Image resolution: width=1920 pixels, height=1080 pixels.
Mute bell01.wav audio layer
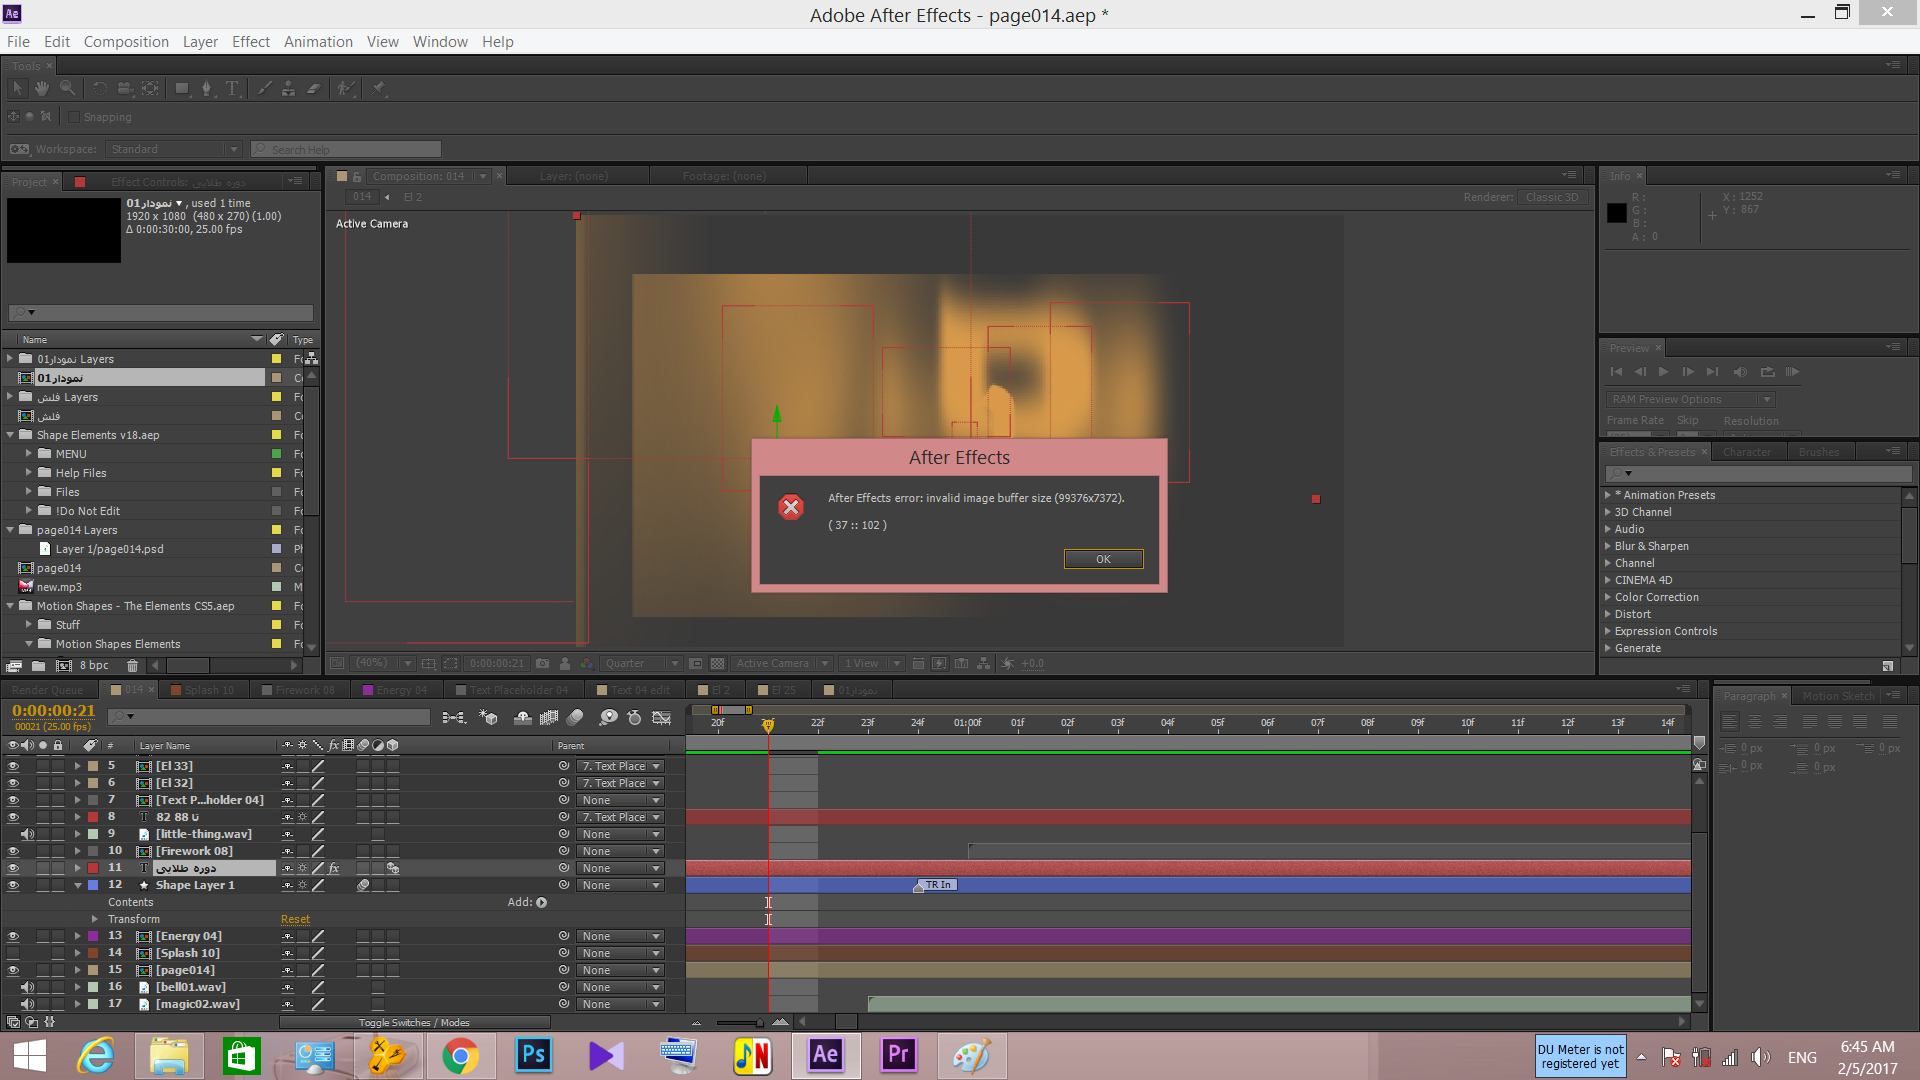[27, 987]
